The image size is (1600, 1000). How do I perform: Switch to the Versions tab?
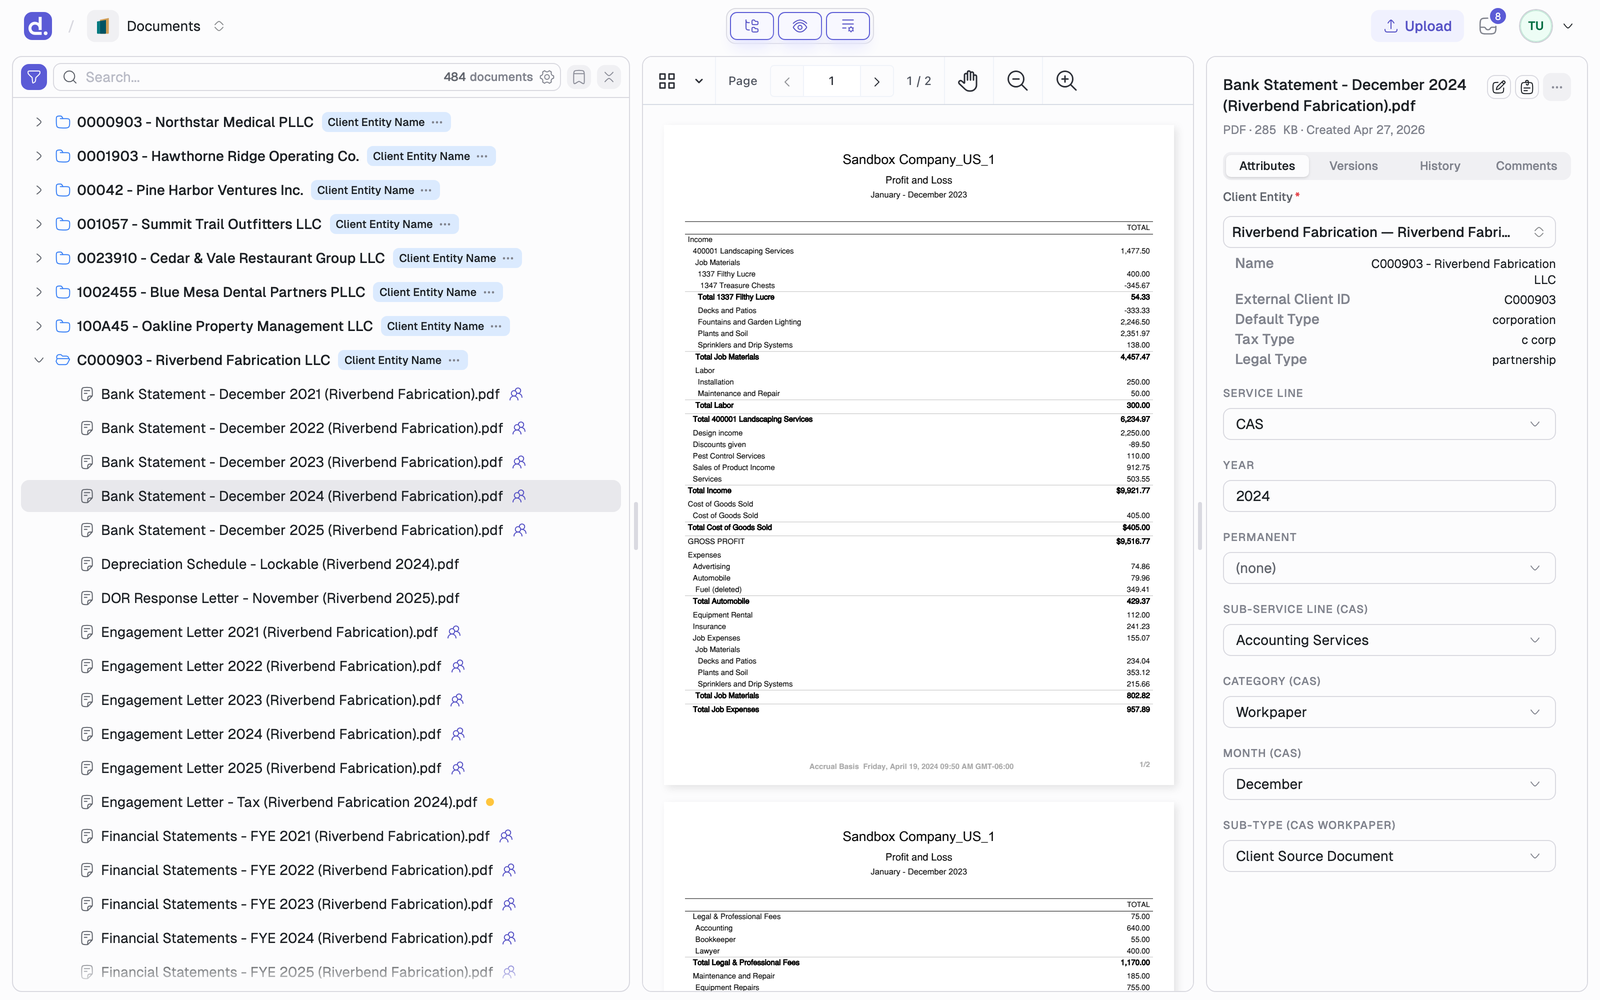pos(1353,166)
